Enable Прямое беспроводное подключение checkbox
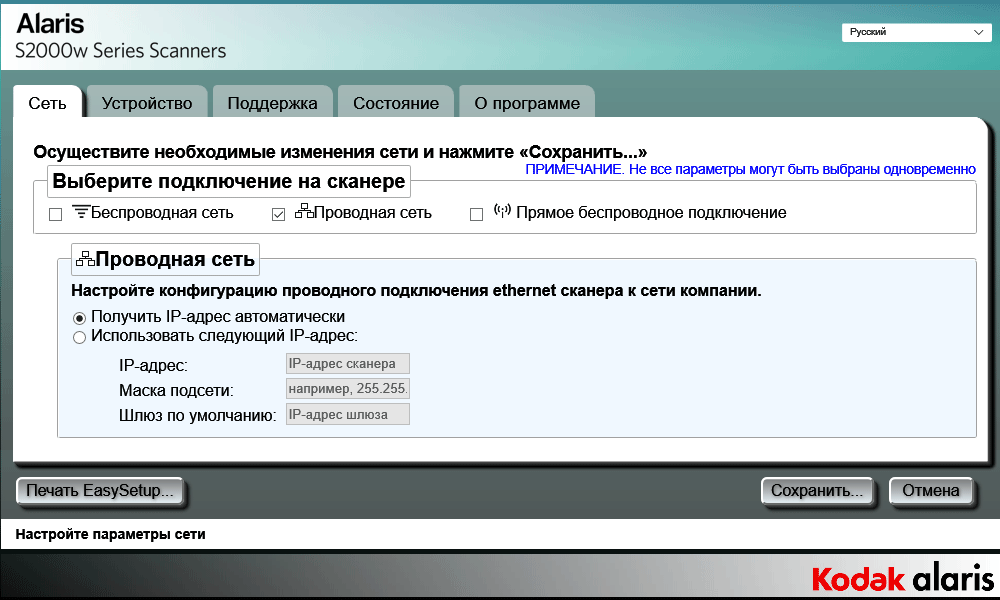1000x600 pixels. pos(476,214)
